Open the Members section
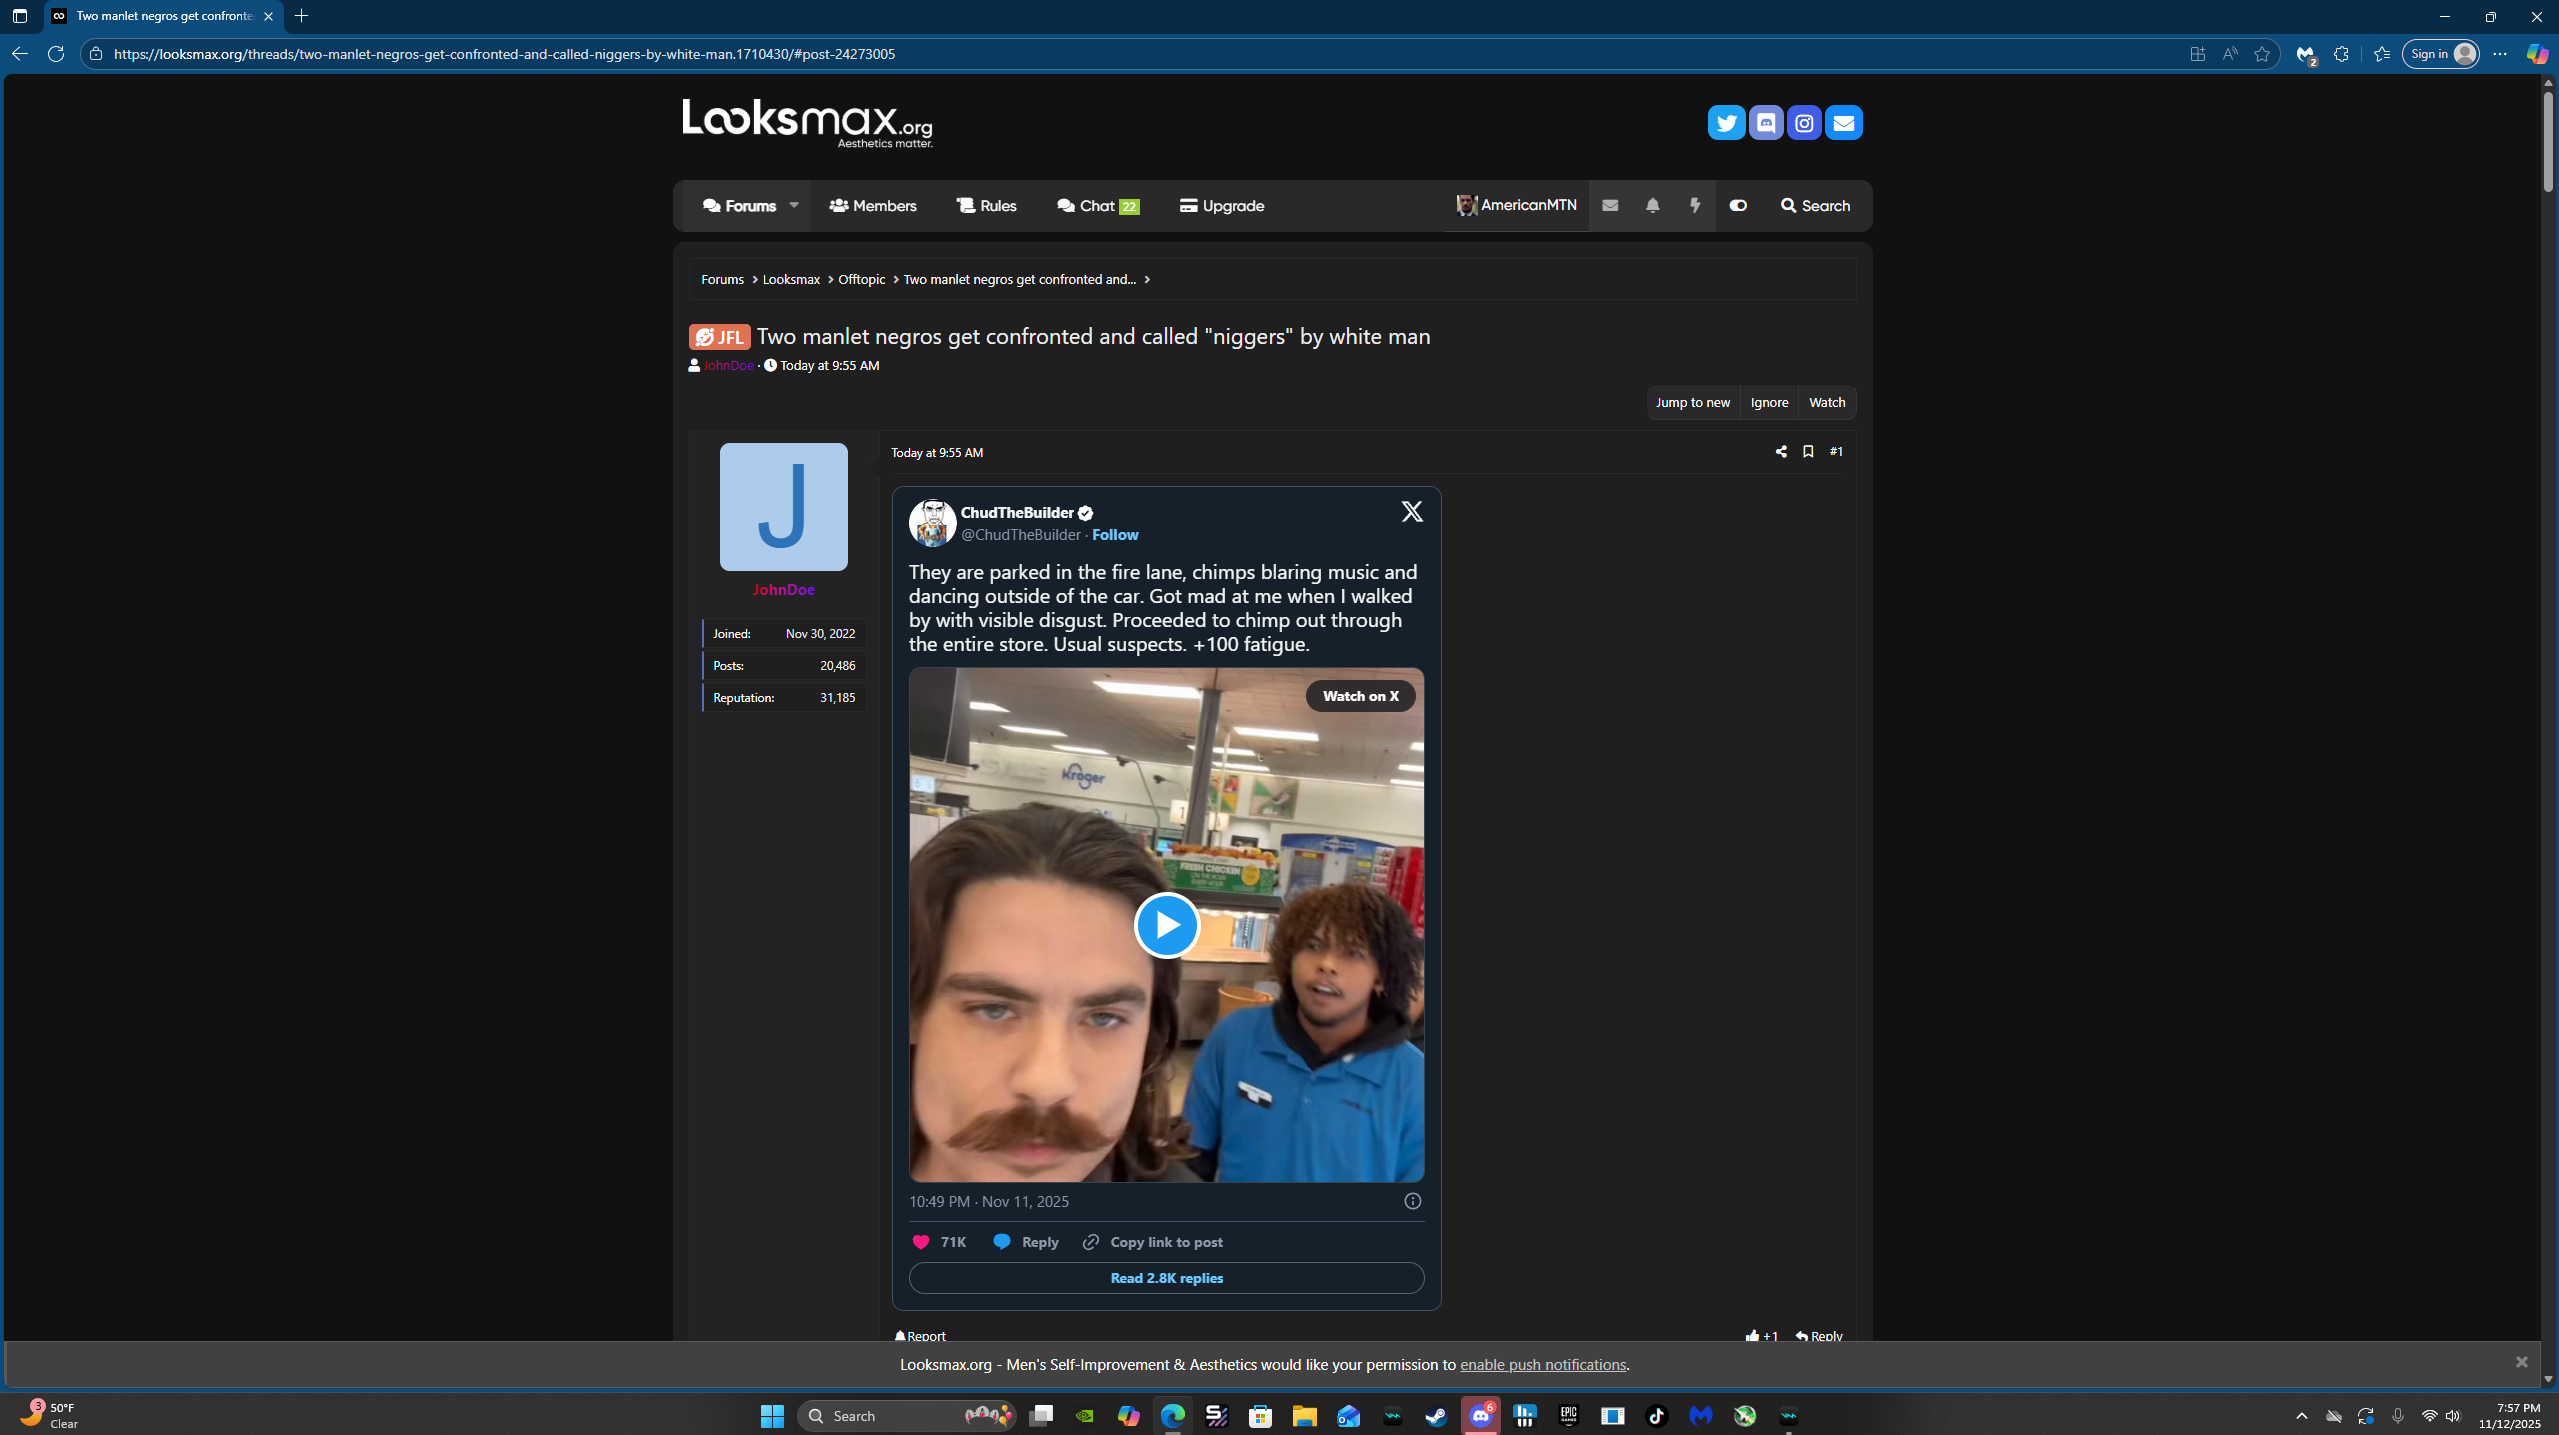The height and width of the screenshot is (1435, 2559). [872, 205]
